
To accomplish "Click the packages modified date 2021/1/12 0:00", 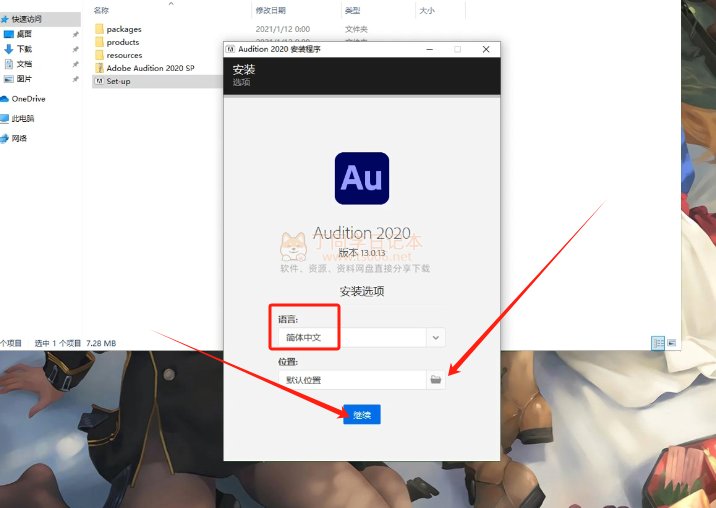I will click(x=283, y=29).
